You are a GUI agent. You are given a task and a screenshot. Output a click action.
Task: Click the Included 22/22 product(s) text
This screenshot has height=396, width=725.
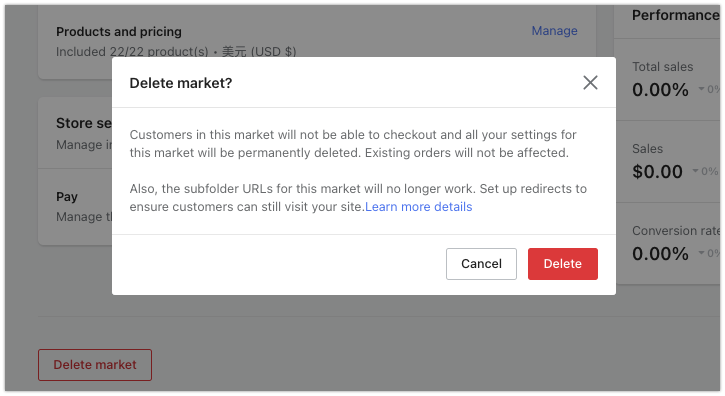click(x=132, y=51)
